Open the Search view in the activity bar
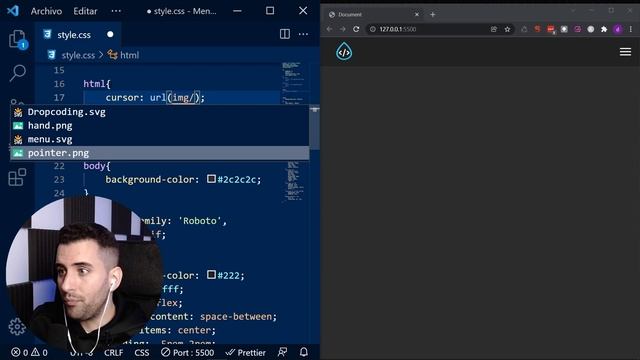The image size is (640, 360). coord(18,73)
